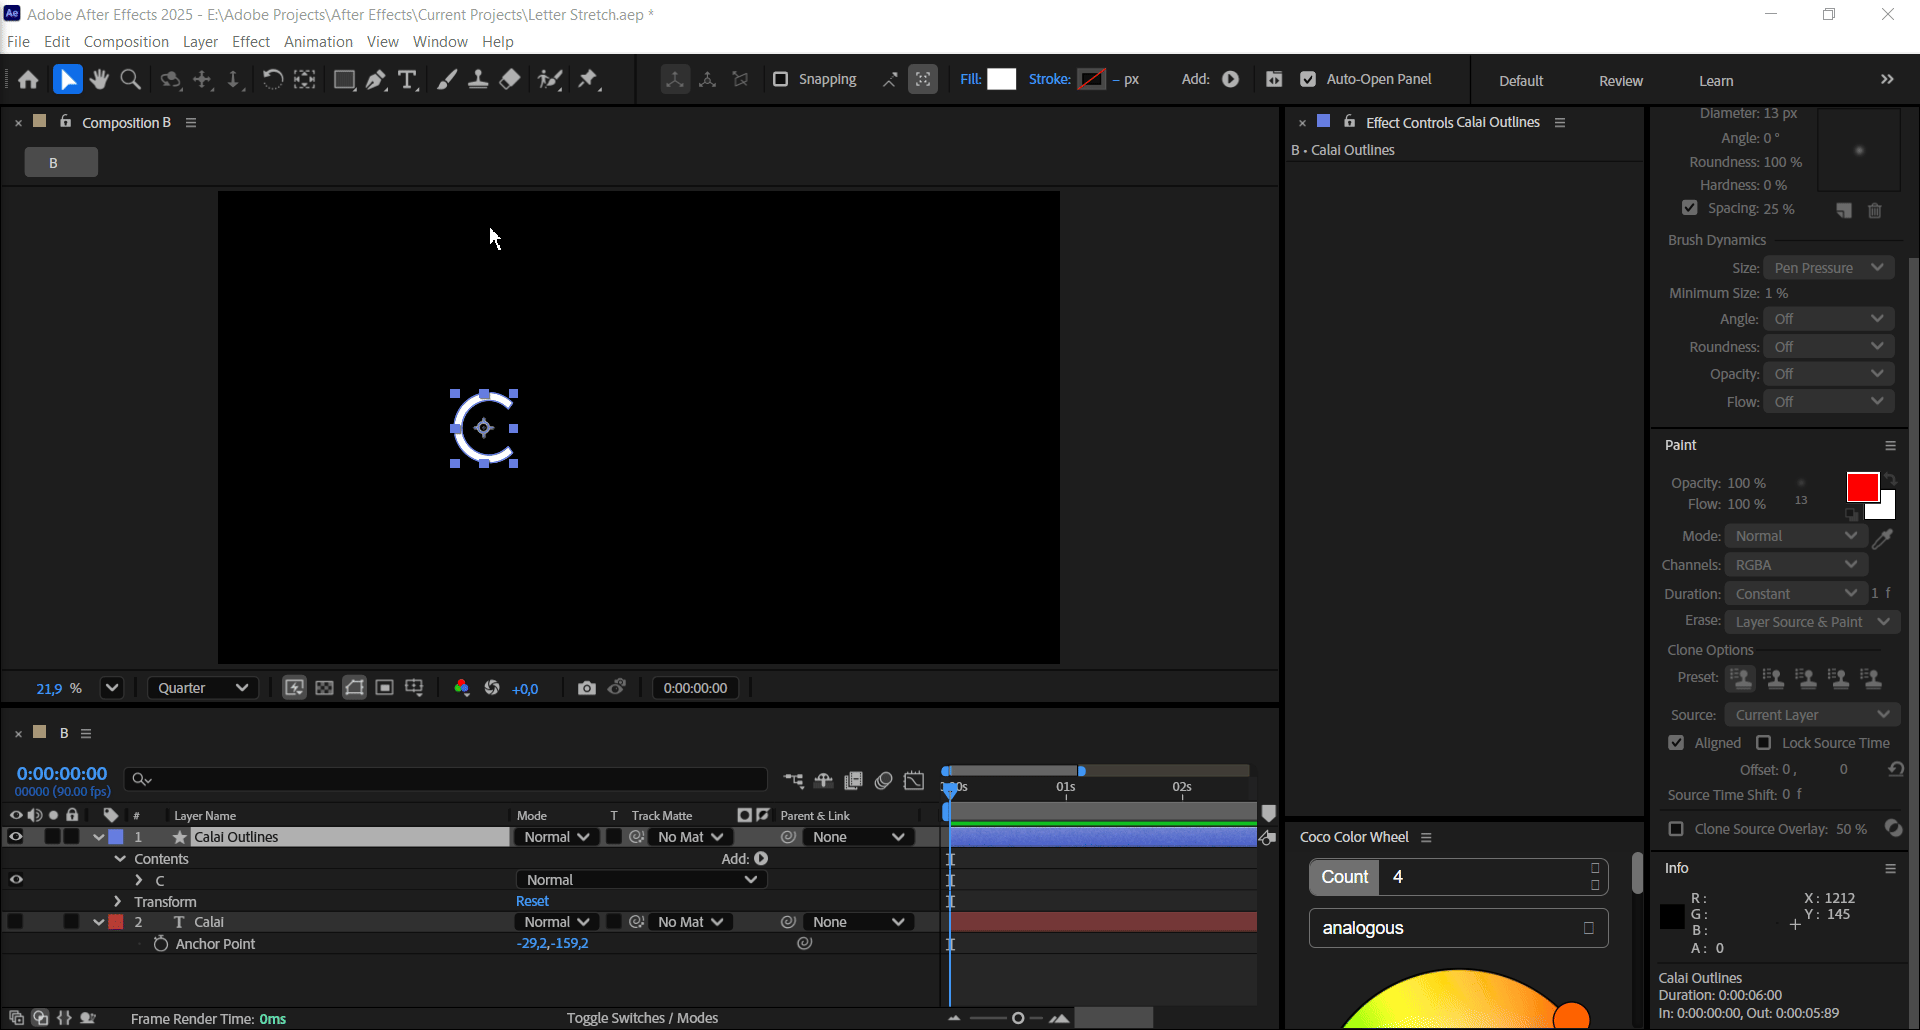Viewport: 1920px width, 1030px height.
Task: Uncheck Auto-Open Panel checkbox
Action: 1308,79
